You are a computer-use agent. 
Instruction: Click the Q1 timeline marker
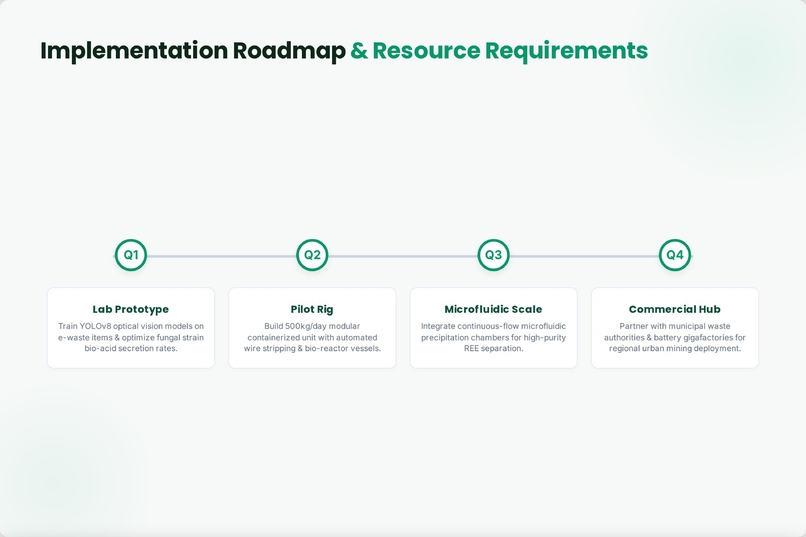click(x=131, y=255)
